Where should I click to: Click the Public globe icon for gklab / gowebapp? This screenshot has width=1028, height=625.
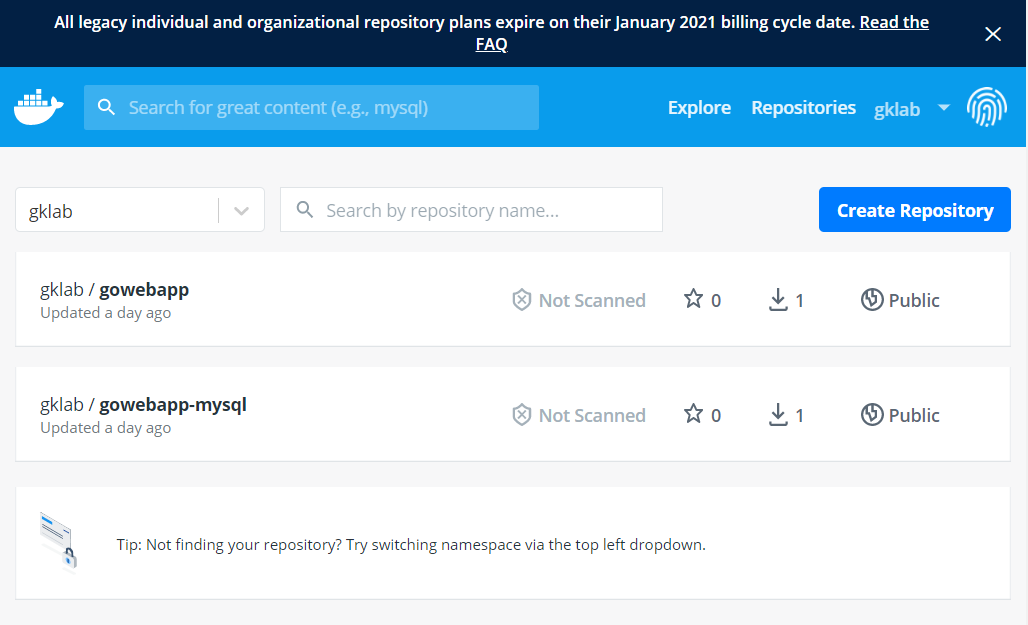[x=872, y=299]
